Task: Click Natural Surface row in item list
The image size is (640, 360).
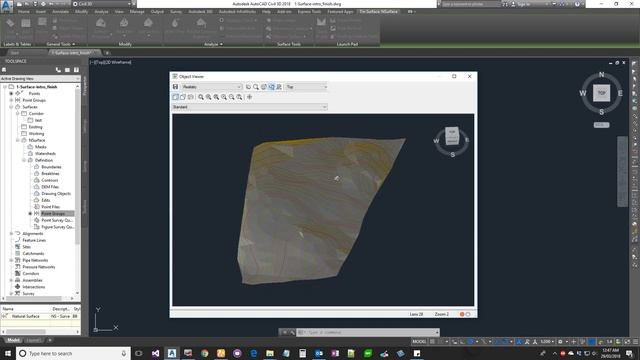Action: (x=40, y=316)
